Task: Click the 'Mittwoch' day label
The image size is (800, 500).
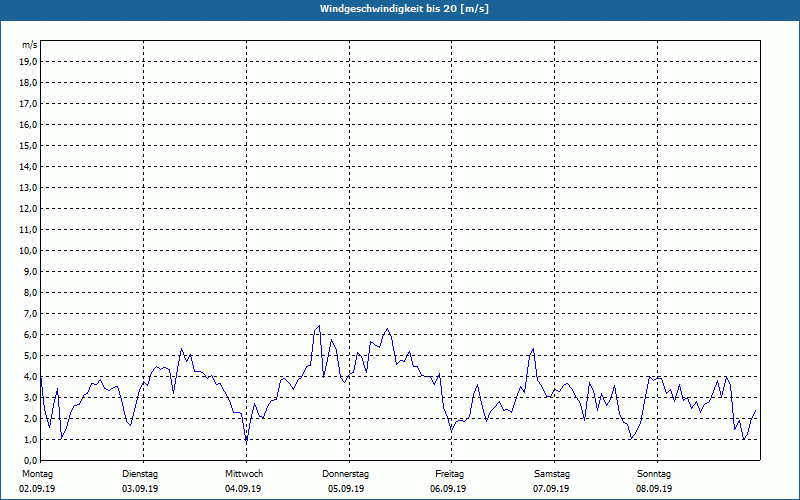Action: [x=244, y=474]
